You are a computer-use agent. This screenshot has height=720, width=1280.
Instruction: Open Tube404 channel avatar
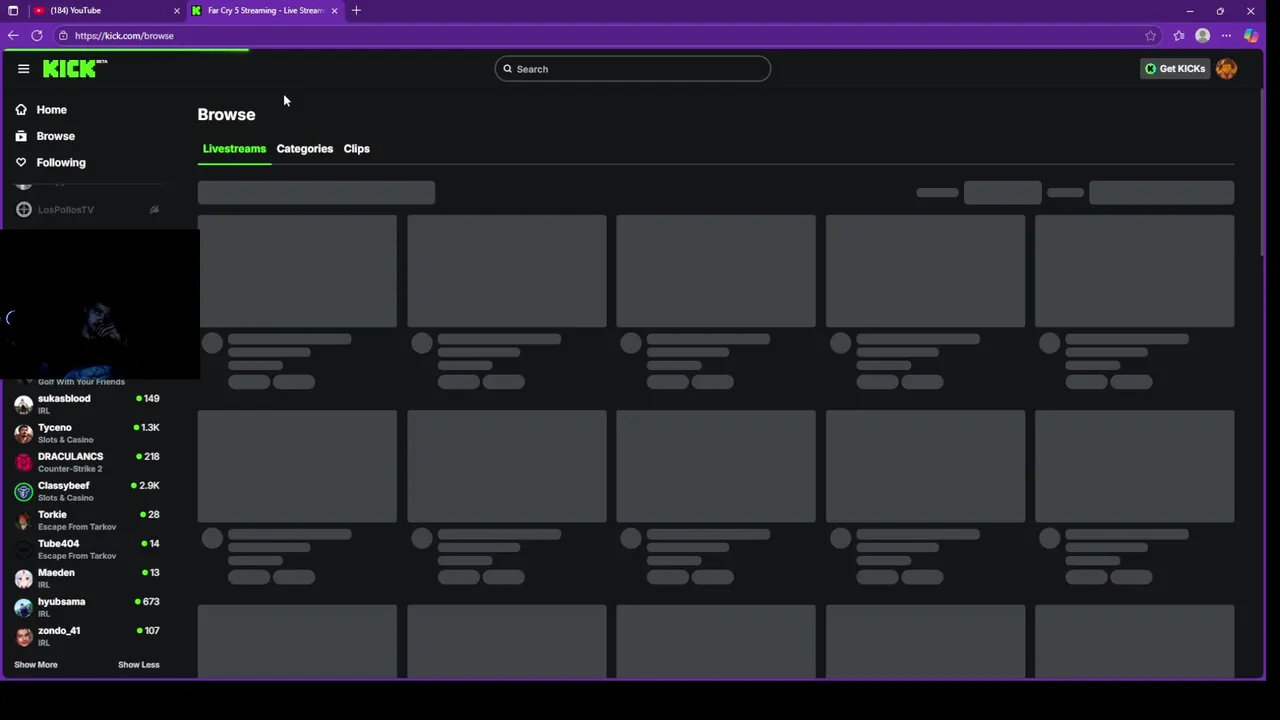pyautogui.click(x=23, y=549)
